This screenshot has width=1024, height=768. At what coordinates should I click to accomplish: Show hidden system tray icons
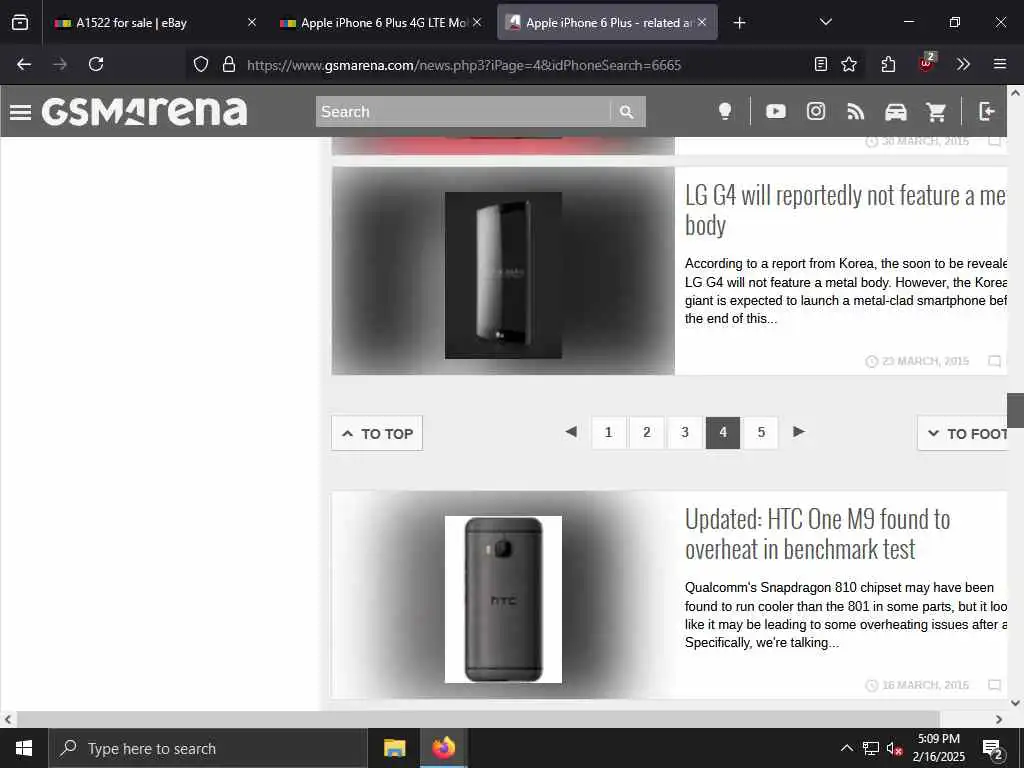tap(846, 748)
